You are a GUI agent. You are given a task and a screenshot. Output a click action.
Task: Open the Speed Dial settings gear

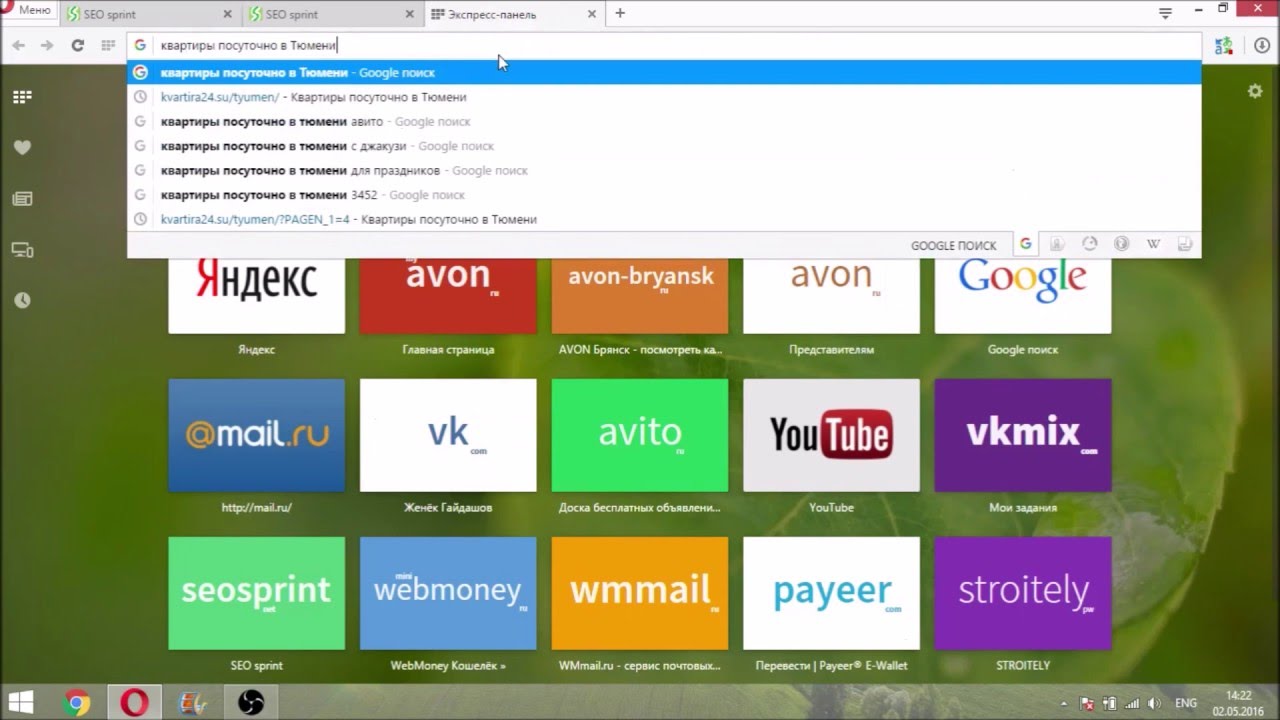pyautogui.click(x=1255, y=91)
